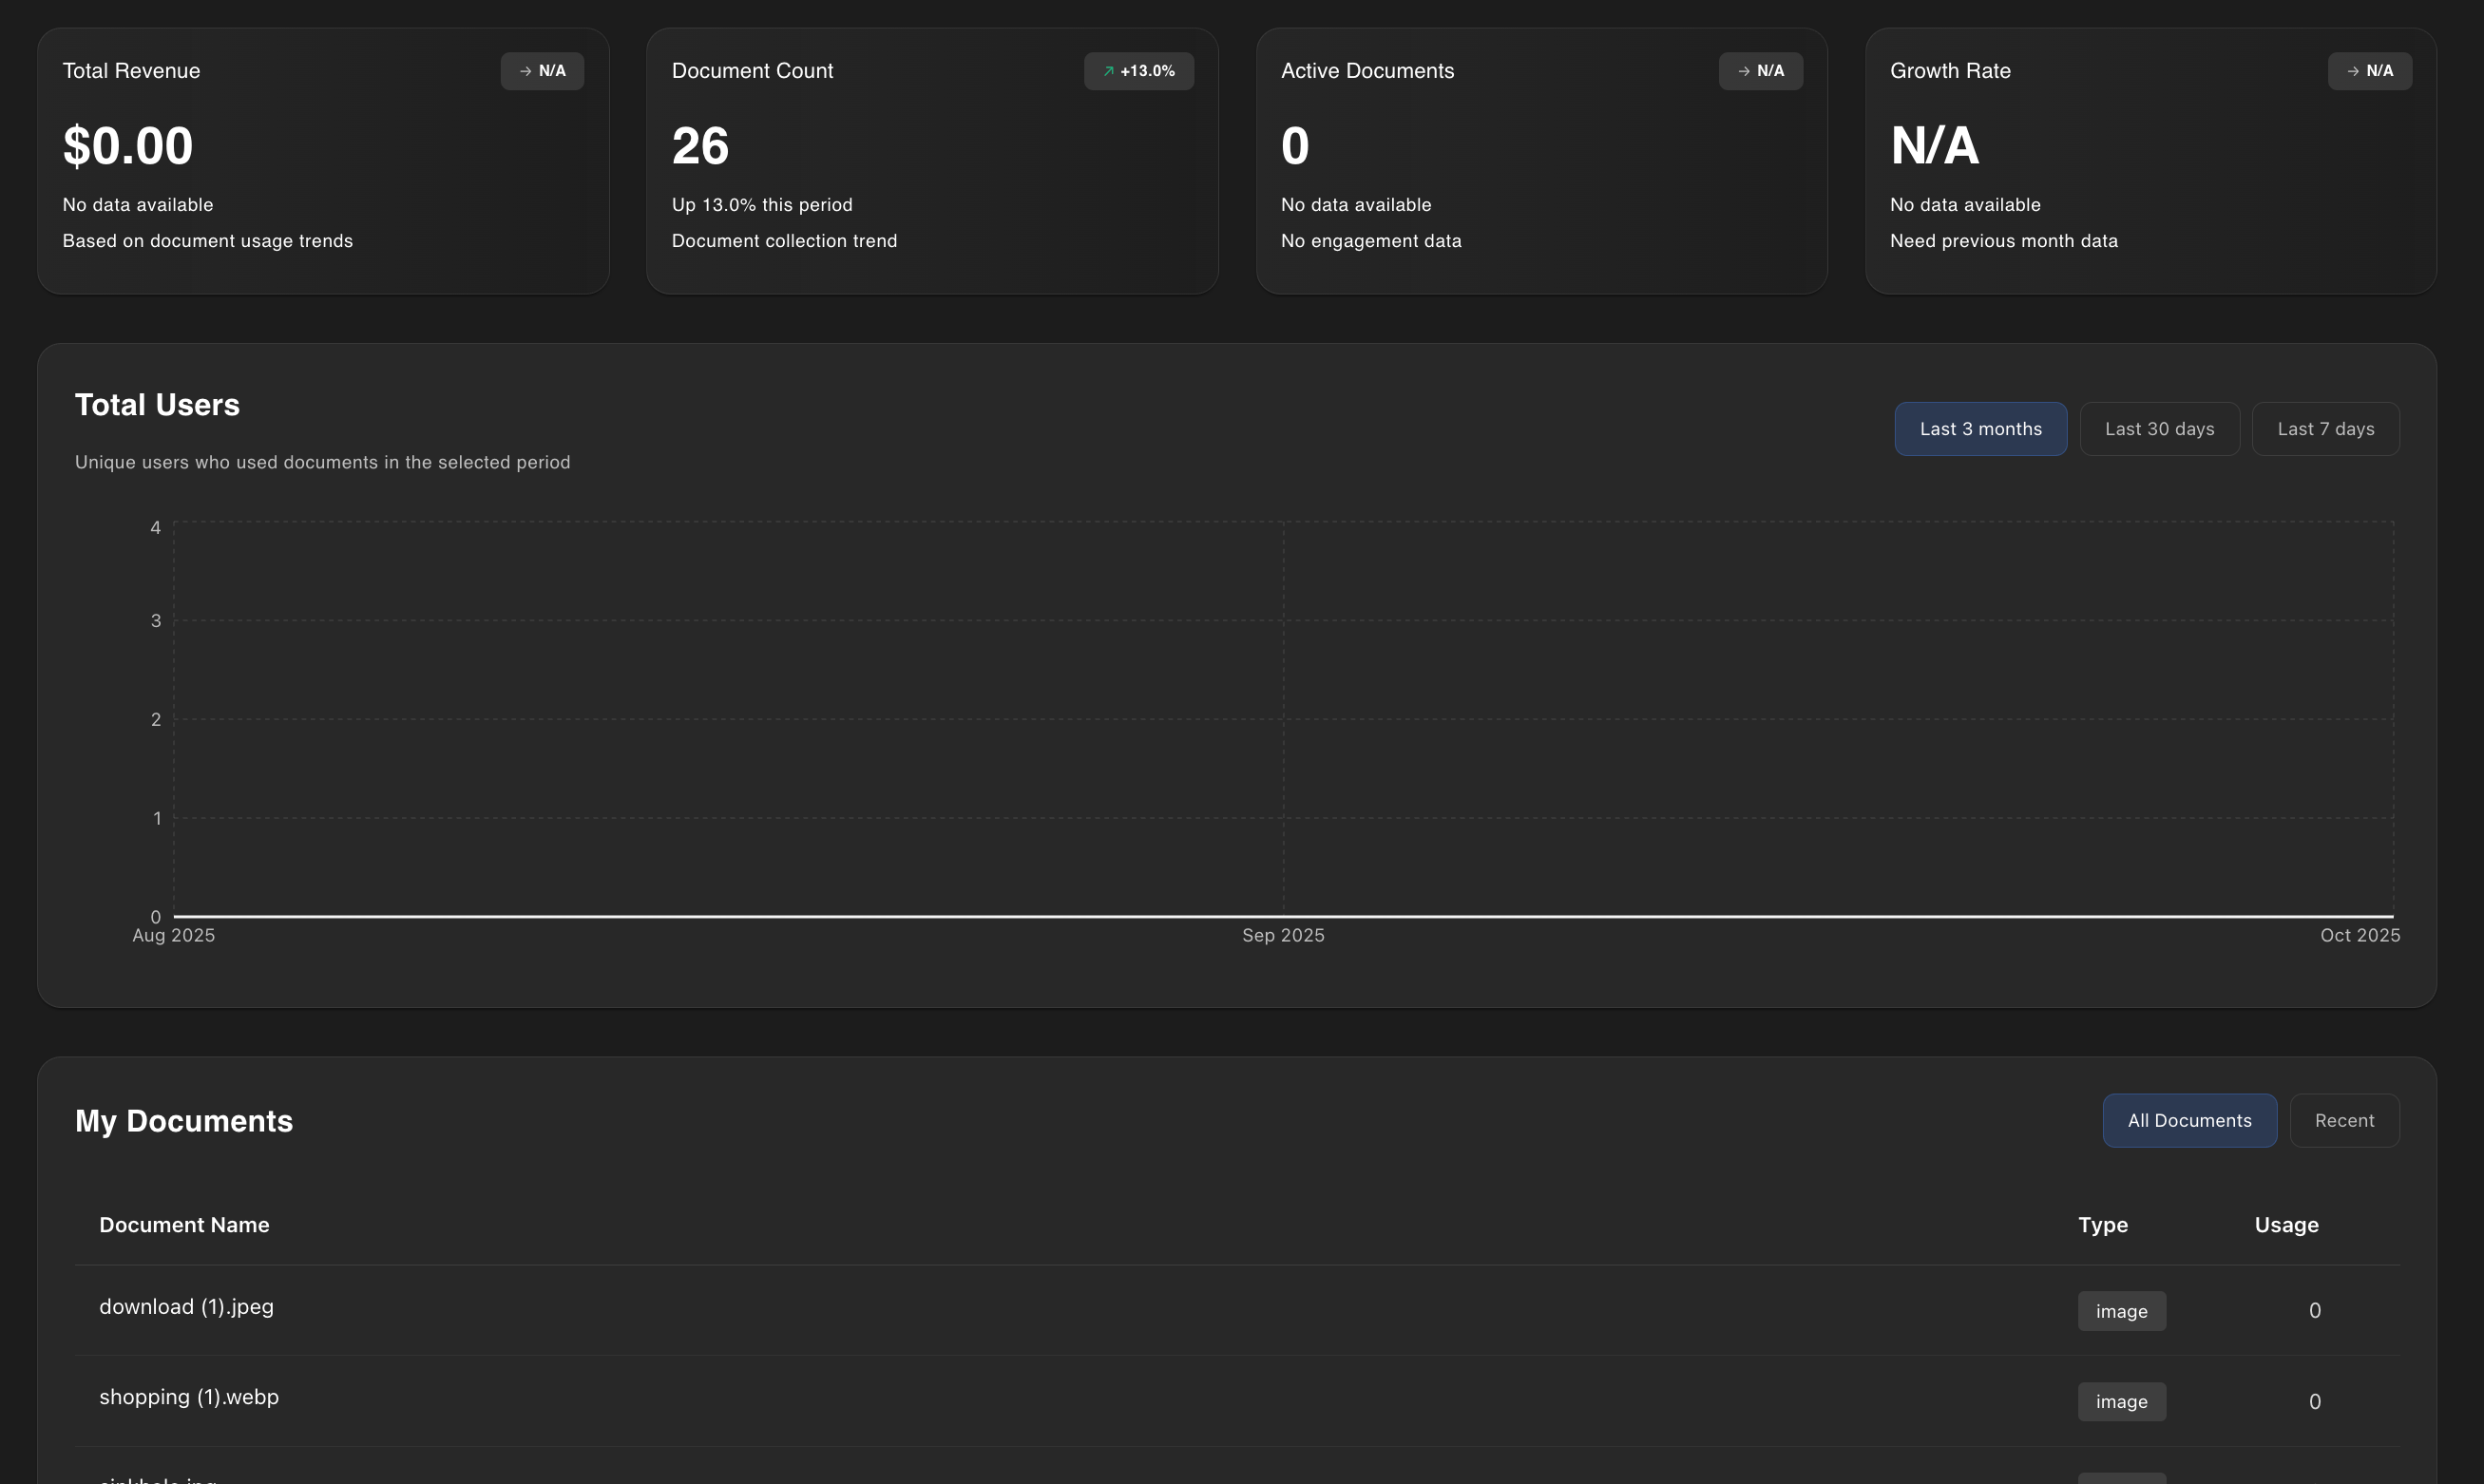The width and height of the screenshot is (2484, 1484).
Task: Switch to the Recent documents tab
Action: coord(2344,1120)
